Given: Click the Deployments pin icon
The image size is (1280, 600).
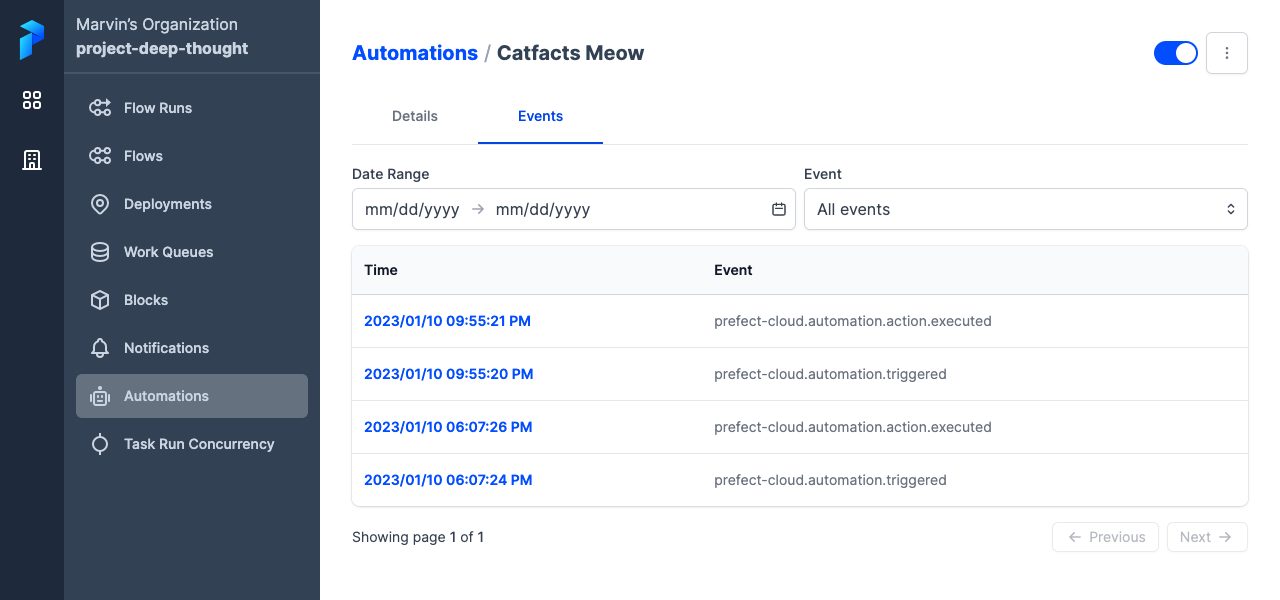Looking at the screenshot, I should pyautogui.click(x=100, y=204).
